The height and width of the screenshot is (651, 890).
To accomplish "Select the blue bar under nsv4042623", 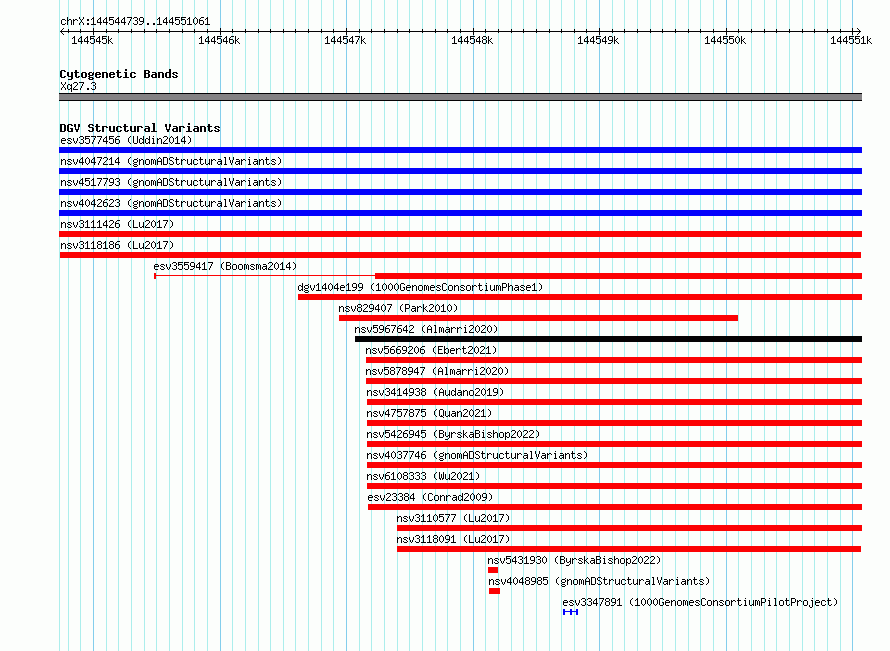I will (x=460, y=213).
